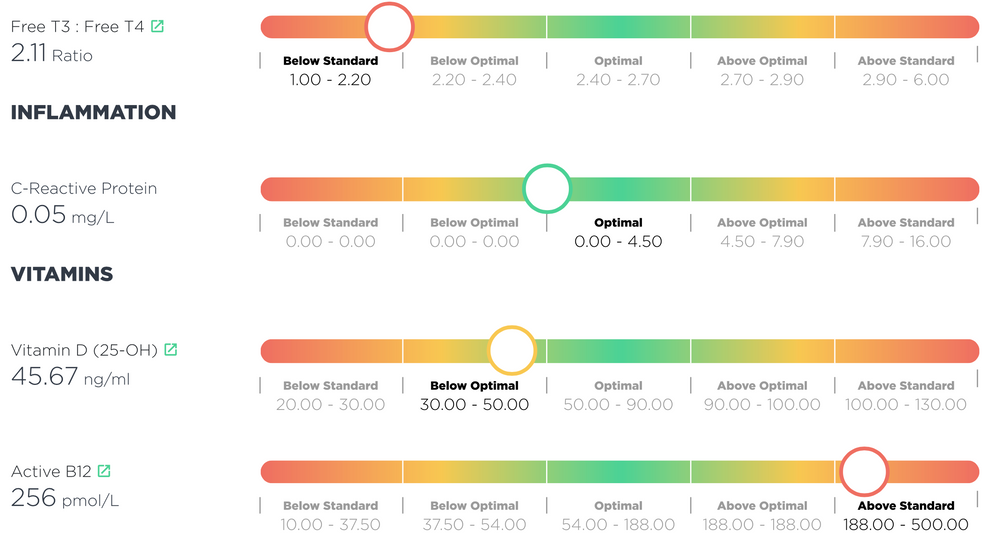Click the C-Reactive Protein marker name
1000x552 pixels.
tap(84, 188)
